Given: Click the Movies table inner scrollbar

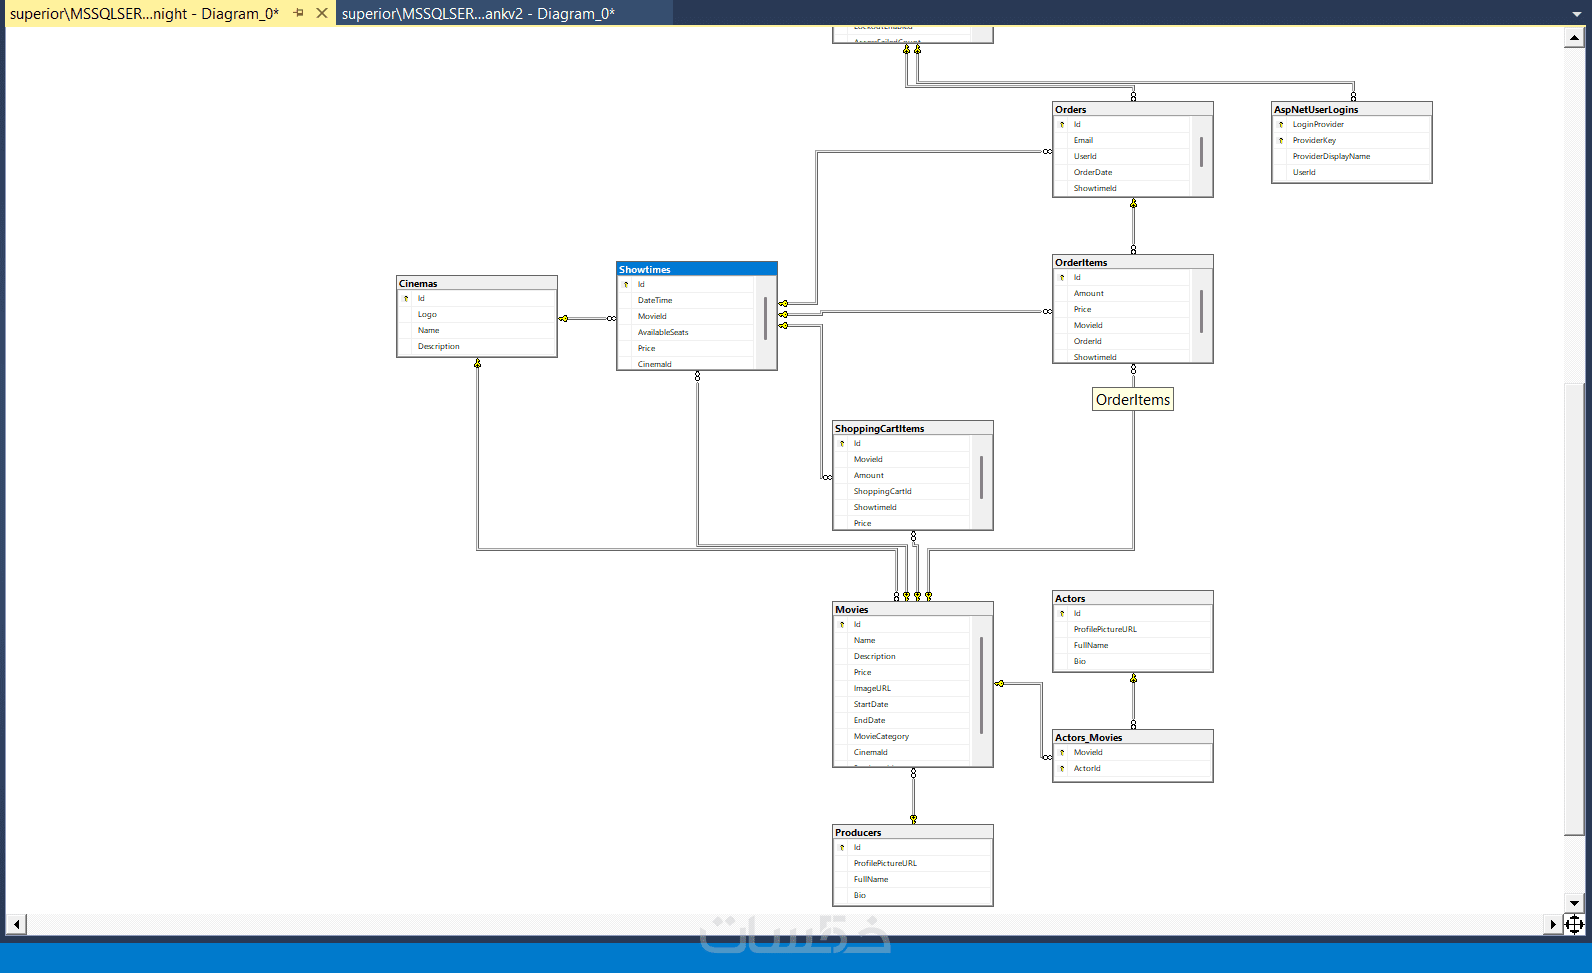Looking at the screenshot, I should [981, 685].
